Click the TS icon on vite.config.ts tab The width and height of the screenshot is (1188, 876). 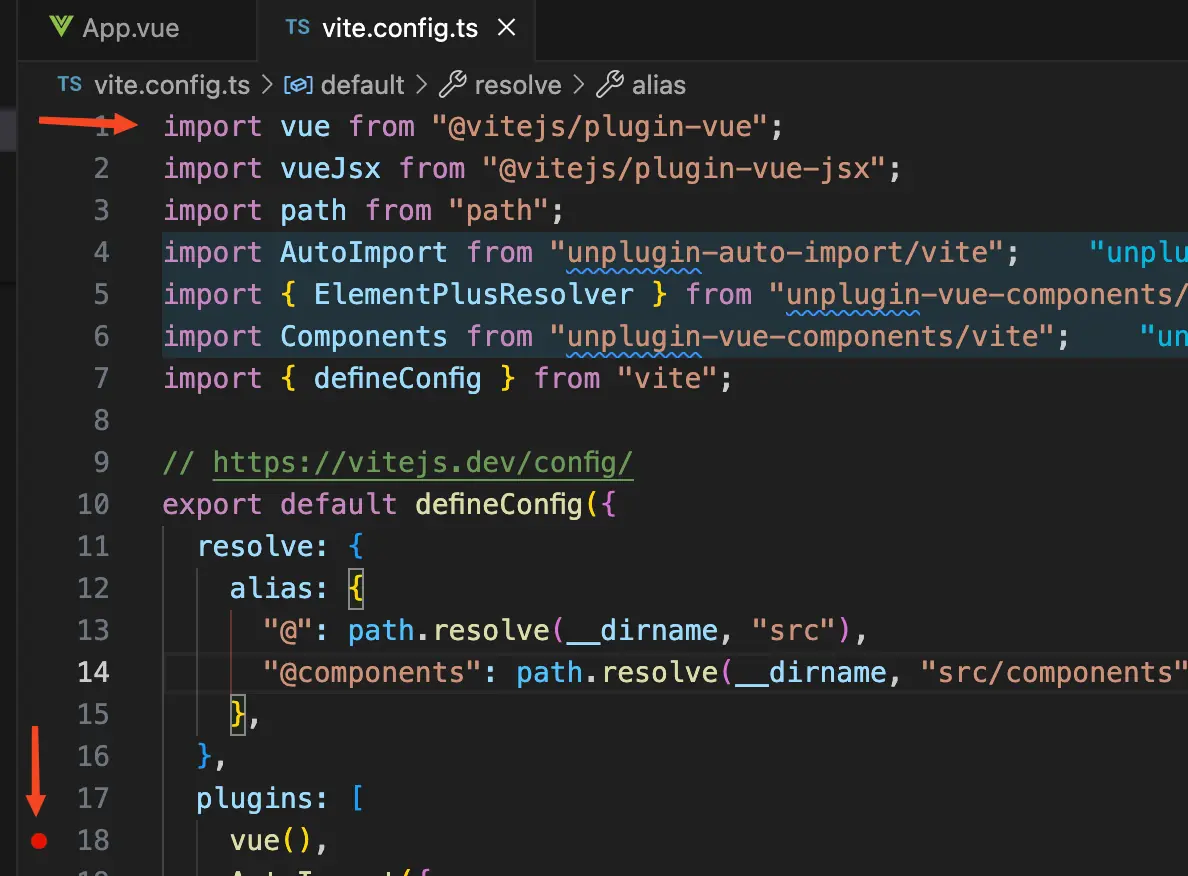[297, 28]
